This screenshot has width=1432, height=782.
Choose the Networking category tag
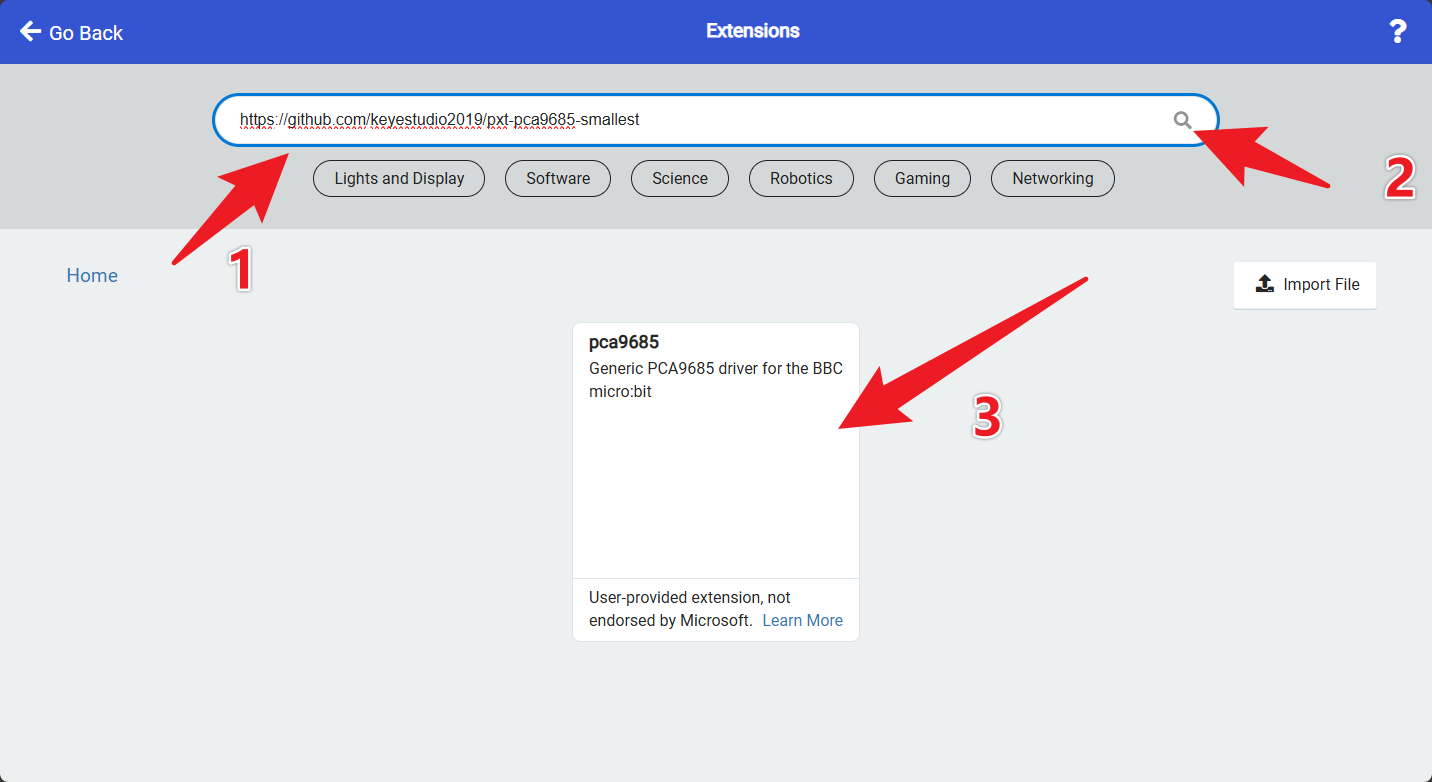pyautogui.click(x=1053, y=178)
